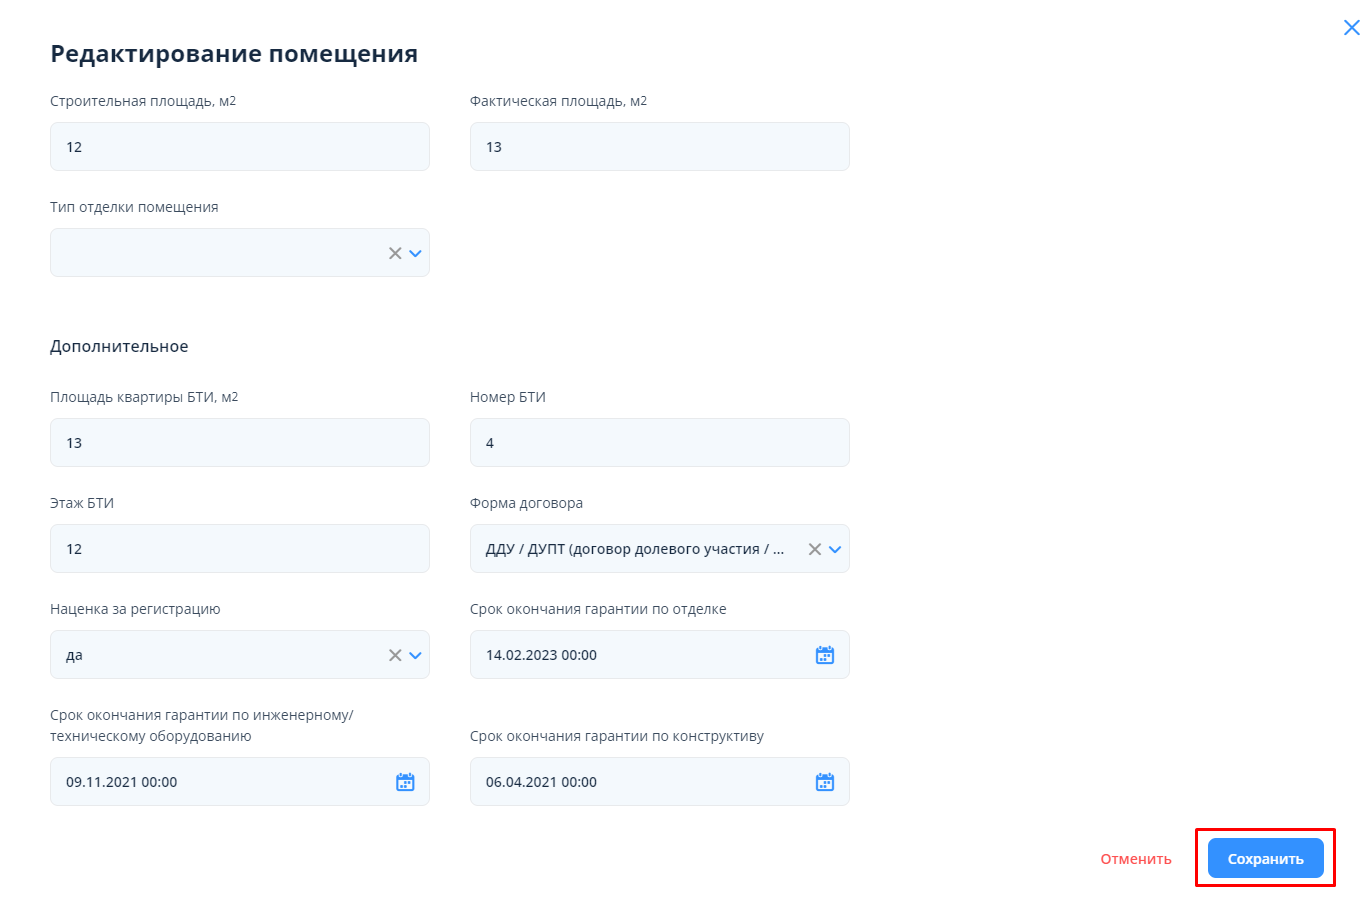Clear the 'Тип отделки помещения' selection
The width and height of the screenshot is (1362, 904).
pos(395,253)
